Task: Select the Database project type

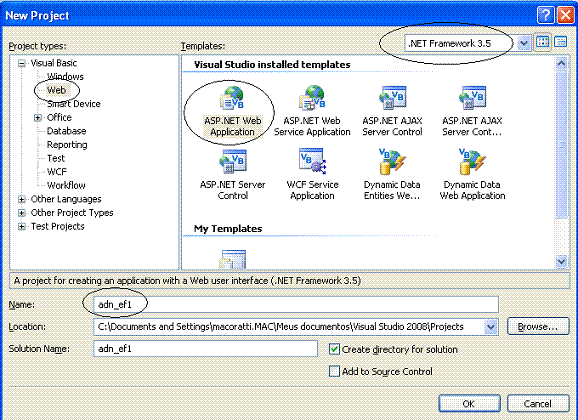Action: (x=66, y=131)
